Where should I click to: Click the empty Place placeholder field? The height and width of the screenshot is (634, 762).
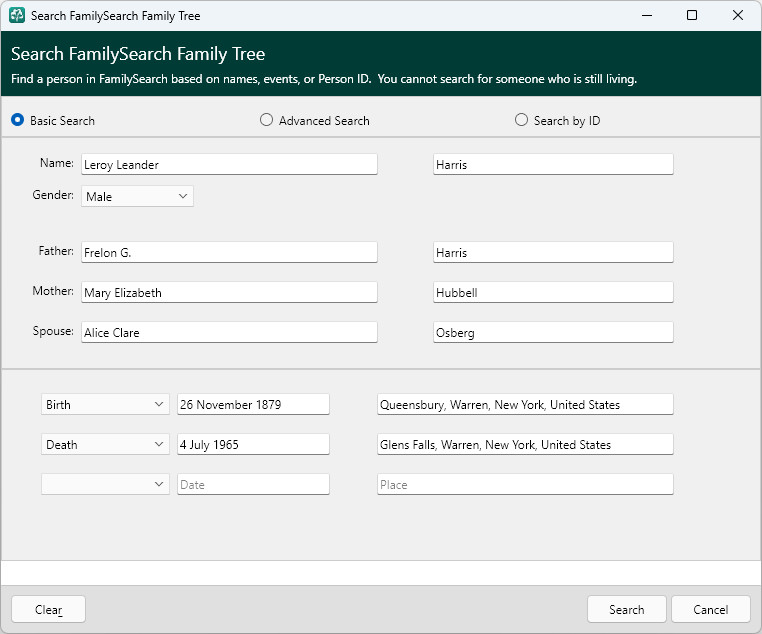525,484
